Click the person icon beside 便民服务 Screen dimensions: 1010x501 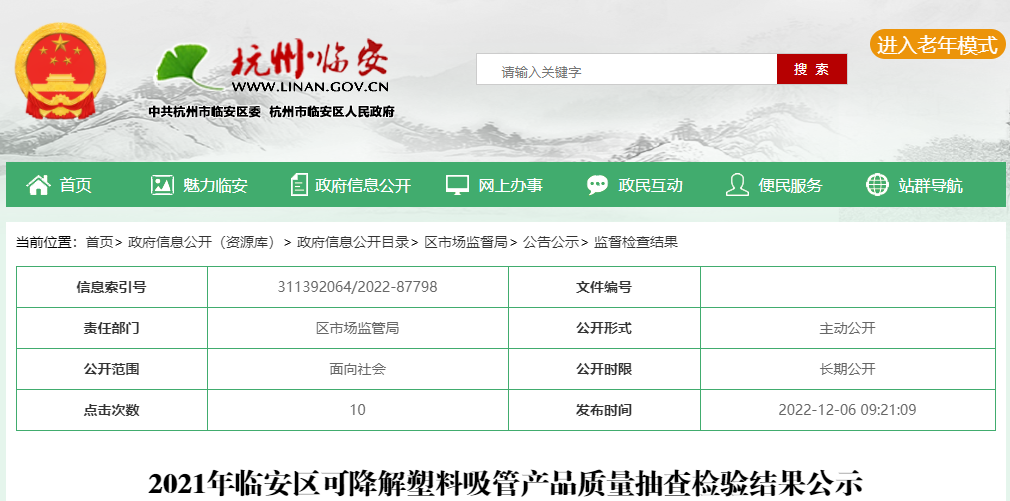737,185
